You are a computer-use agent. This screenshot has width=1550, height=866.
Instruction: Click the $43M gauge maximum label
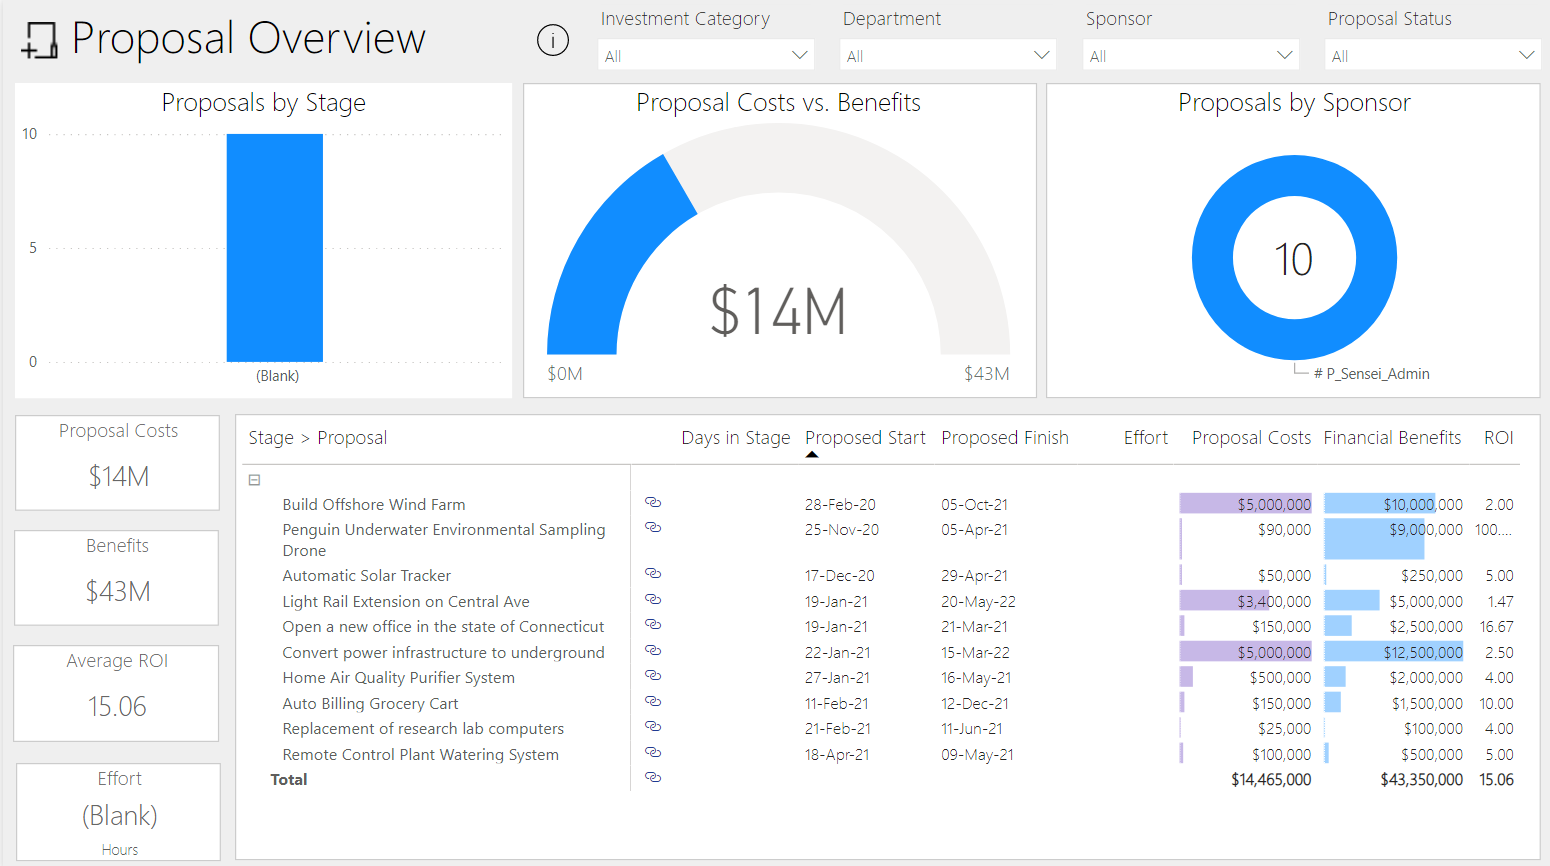point(987,374)
